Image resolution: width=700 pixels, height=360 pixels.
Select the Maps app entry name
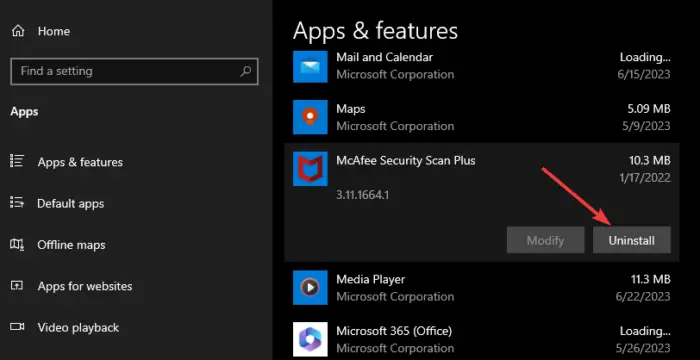coord(351,109)
